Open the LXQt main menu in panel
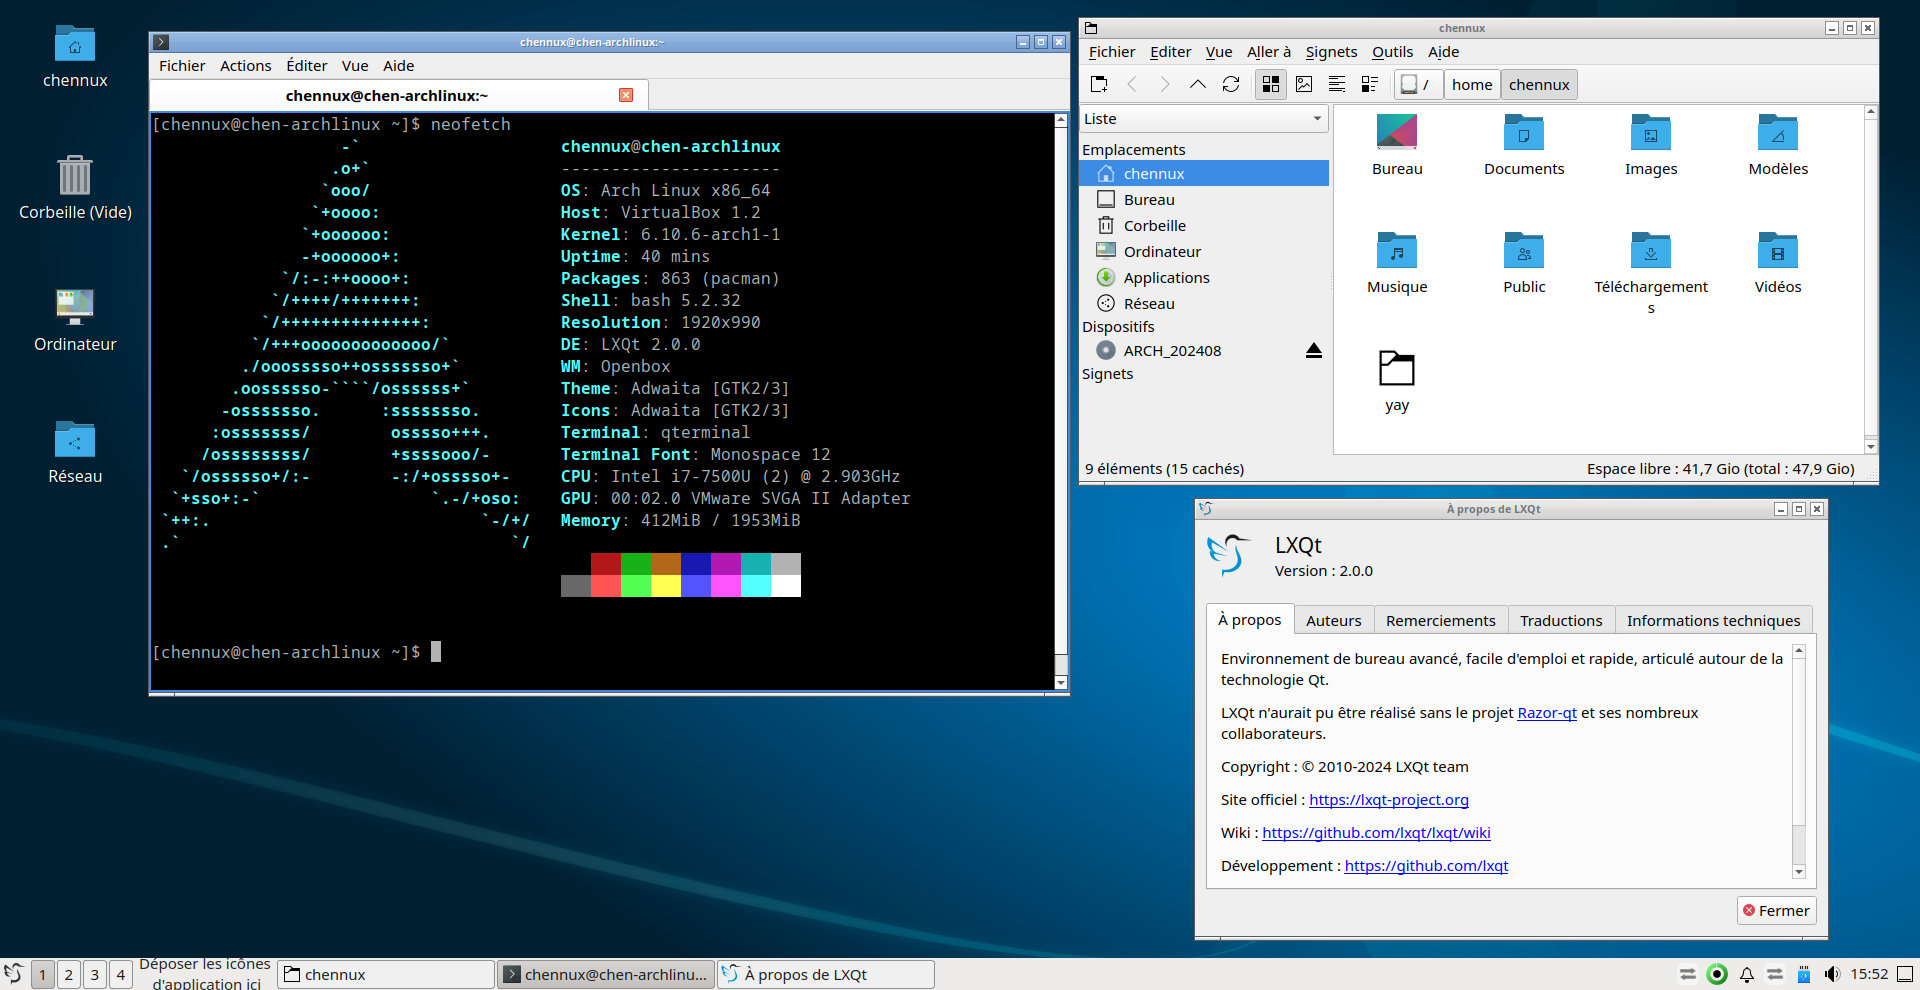 point(14,974)
